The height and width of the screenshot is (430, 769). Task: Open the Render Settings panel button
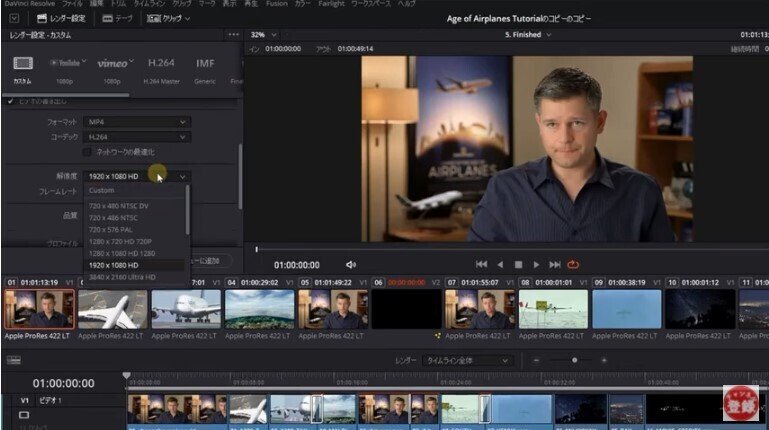click(61, 18)
